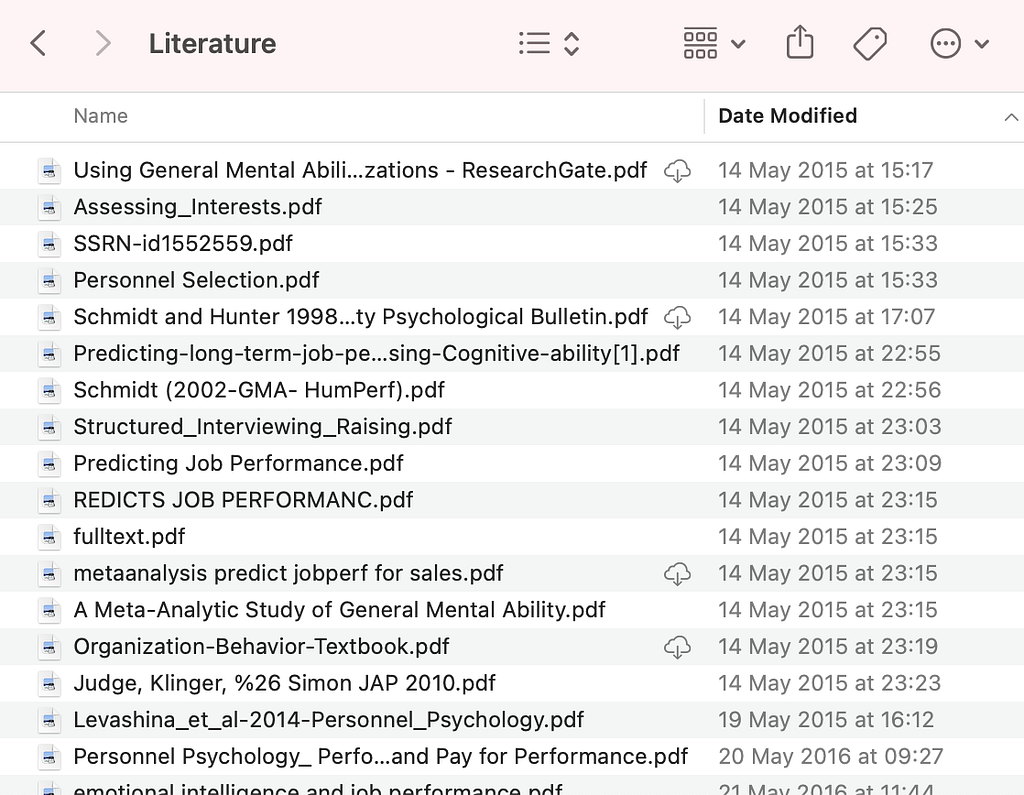Click the date 14 May 2015 at 23:23
This screenshot has width=1024, height=795.
pos(829,683)
